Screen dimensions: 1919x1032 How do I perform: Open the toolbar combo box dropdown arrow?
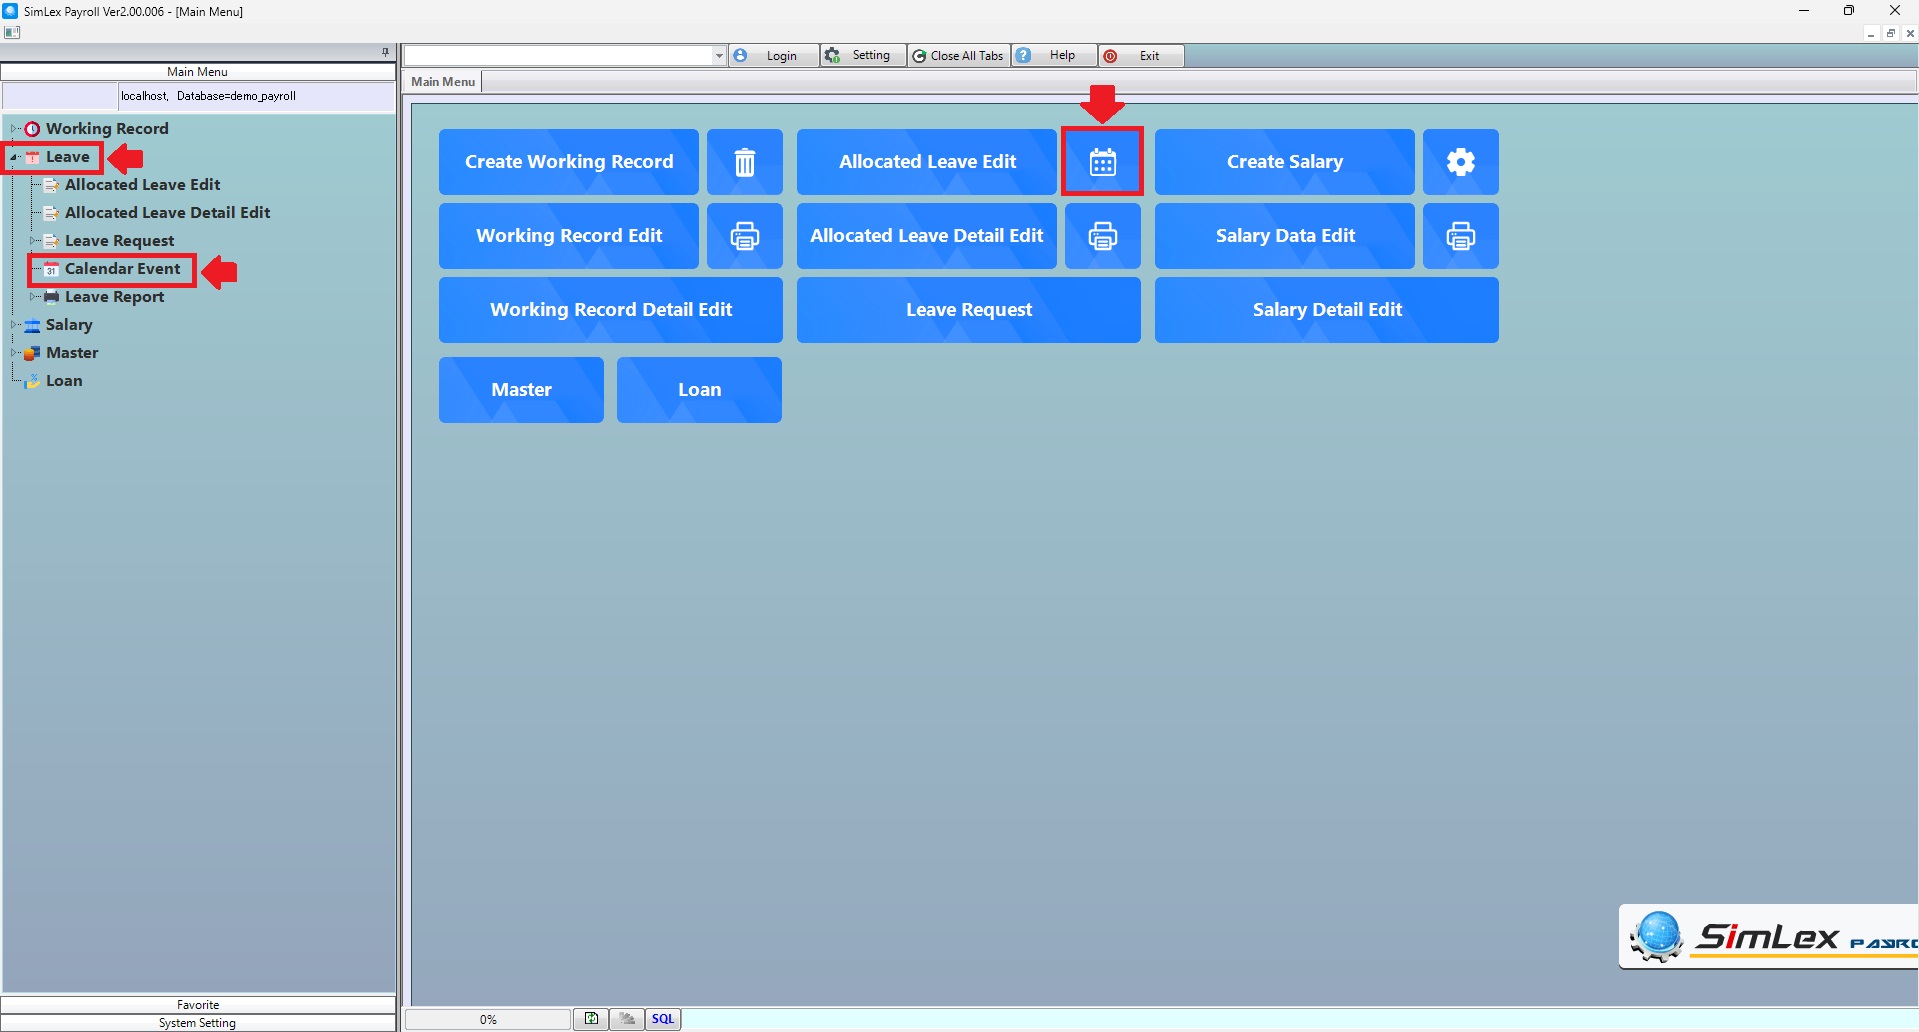click(x=718, y=56)
